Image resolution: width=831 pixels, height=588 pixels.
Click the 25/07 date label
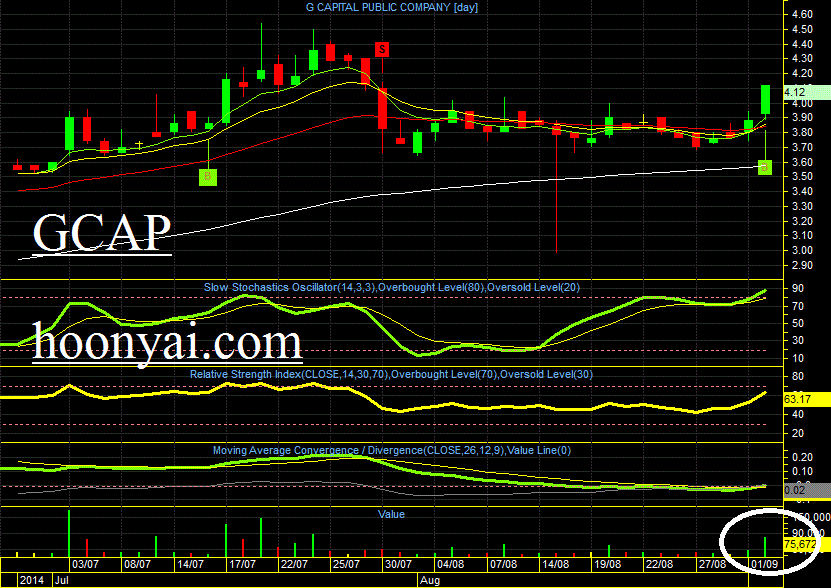[347, 564]
